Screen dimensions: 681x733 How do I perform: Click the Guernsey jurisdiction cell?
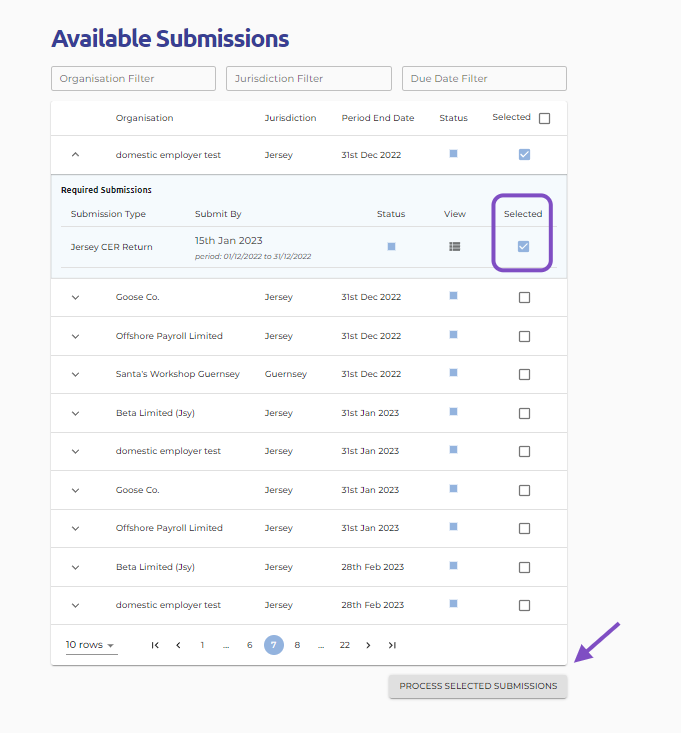(286, 374)
